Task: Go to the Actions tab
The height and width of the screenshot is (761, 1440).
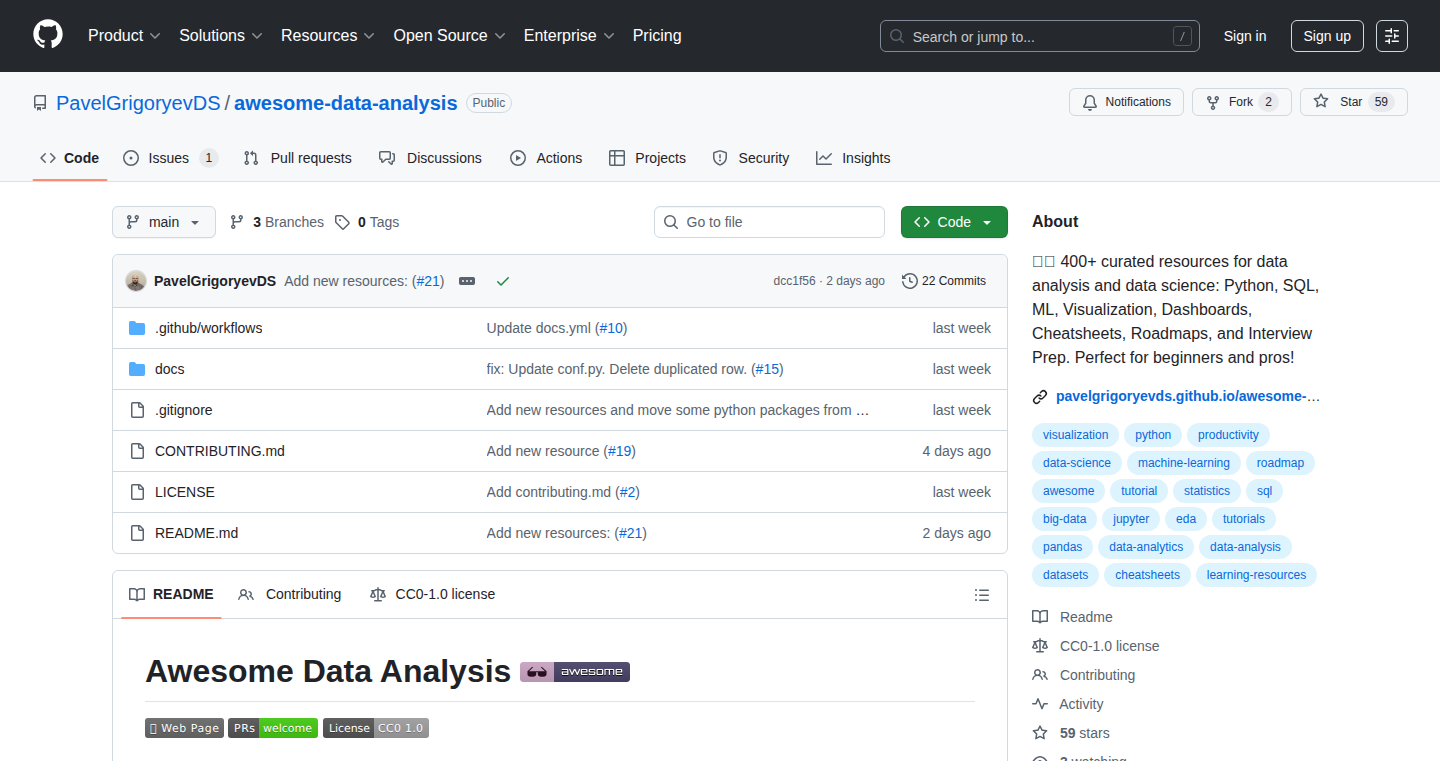Action: pyautogui.click(x=546, y=158)
